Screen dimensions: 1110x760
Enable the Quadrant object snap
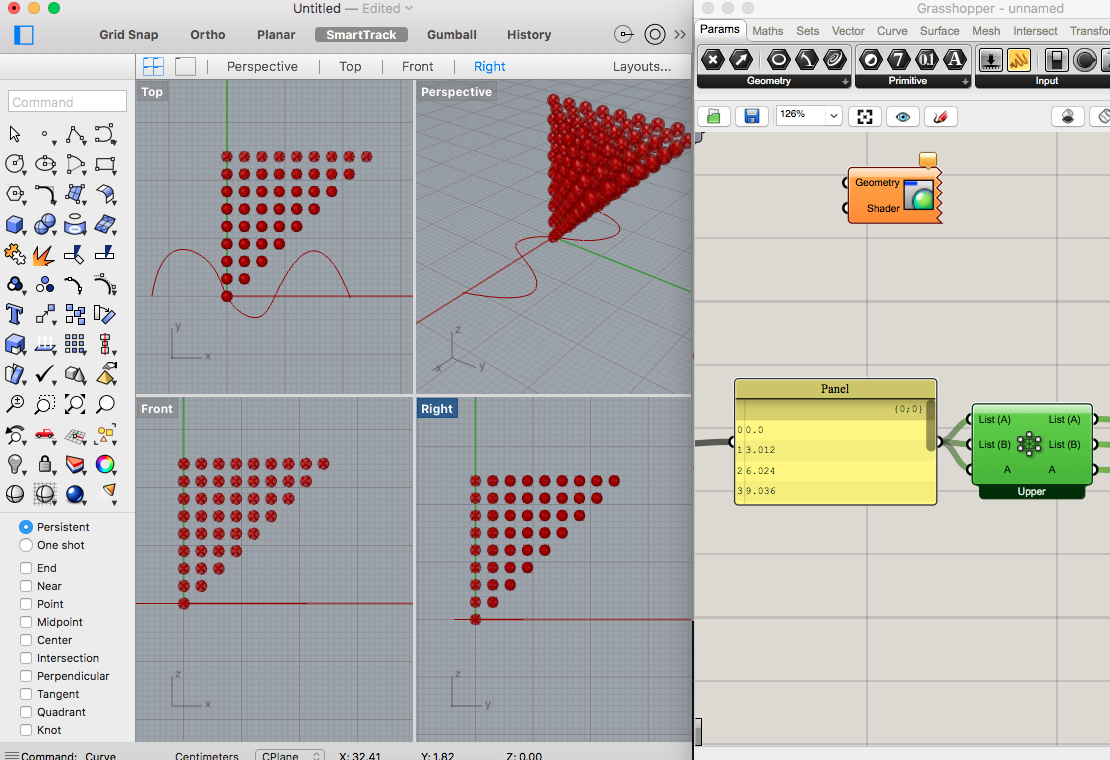(26, 712)
